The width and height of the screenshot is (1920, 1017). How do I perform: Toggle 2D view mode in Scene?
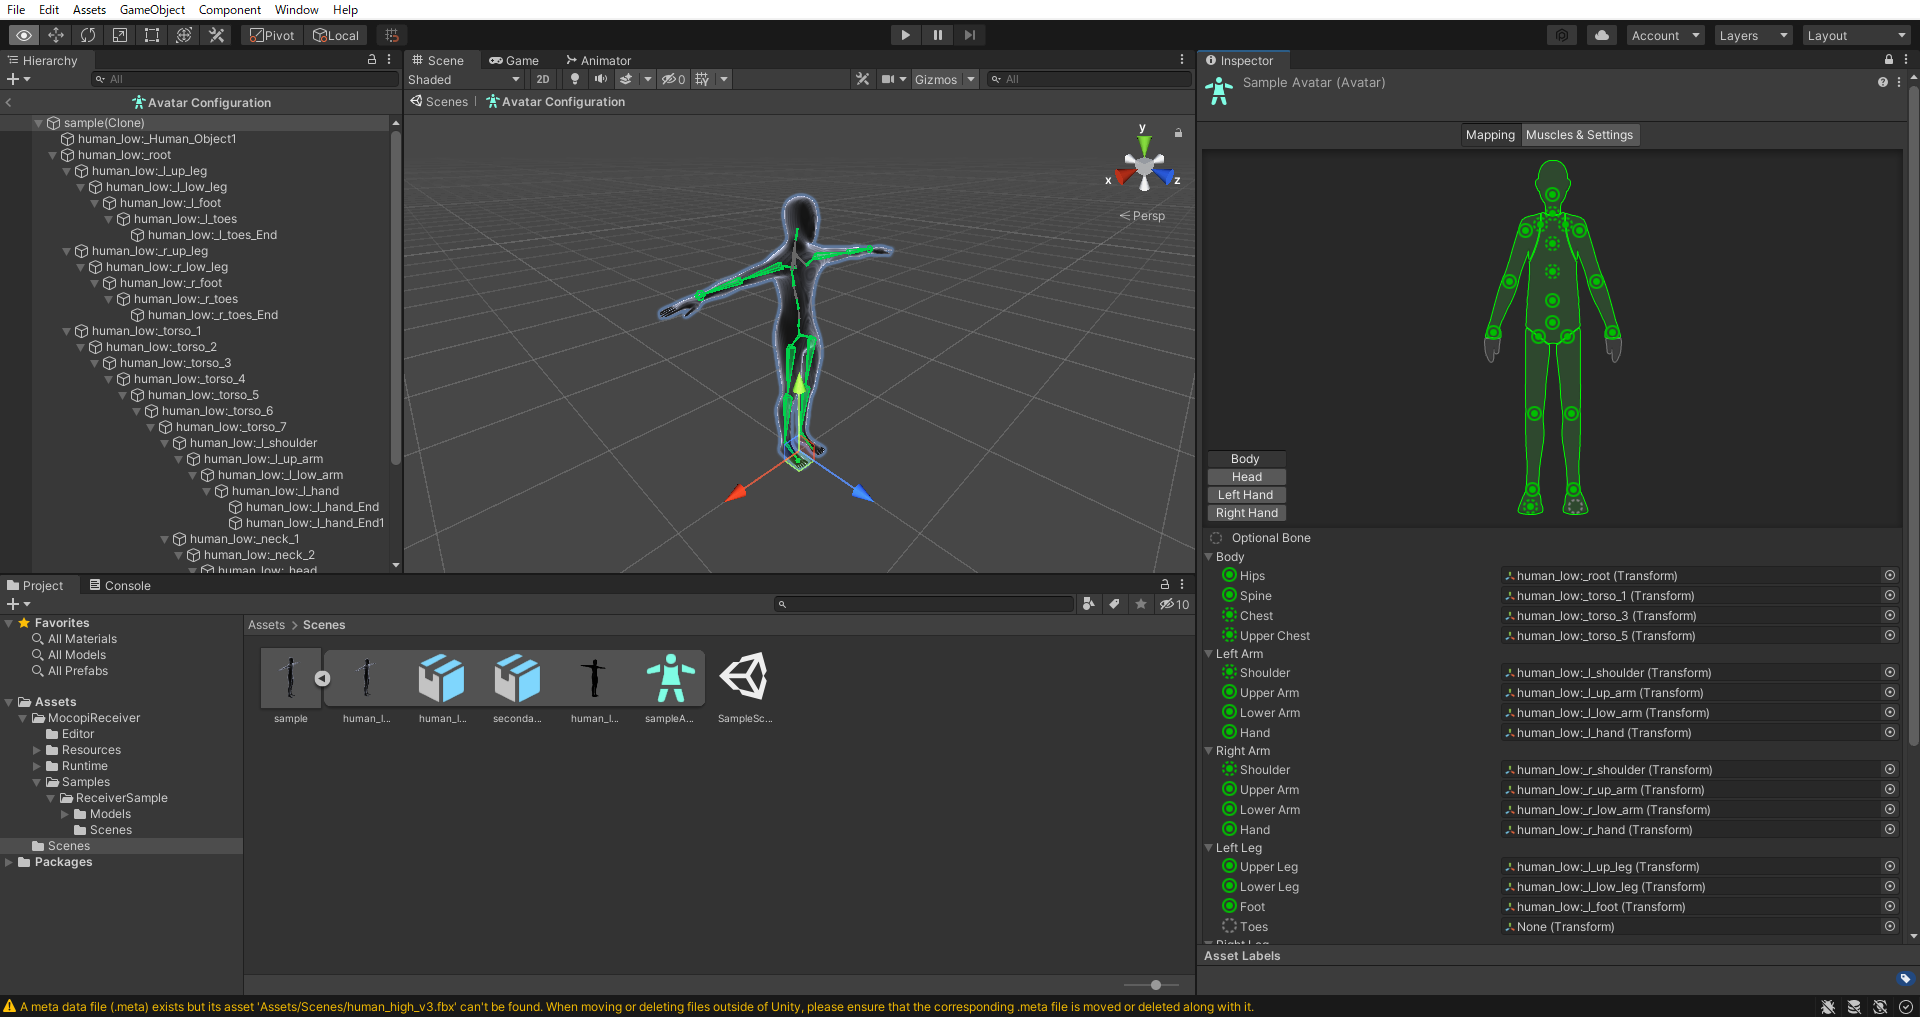[x=543, y=79]
